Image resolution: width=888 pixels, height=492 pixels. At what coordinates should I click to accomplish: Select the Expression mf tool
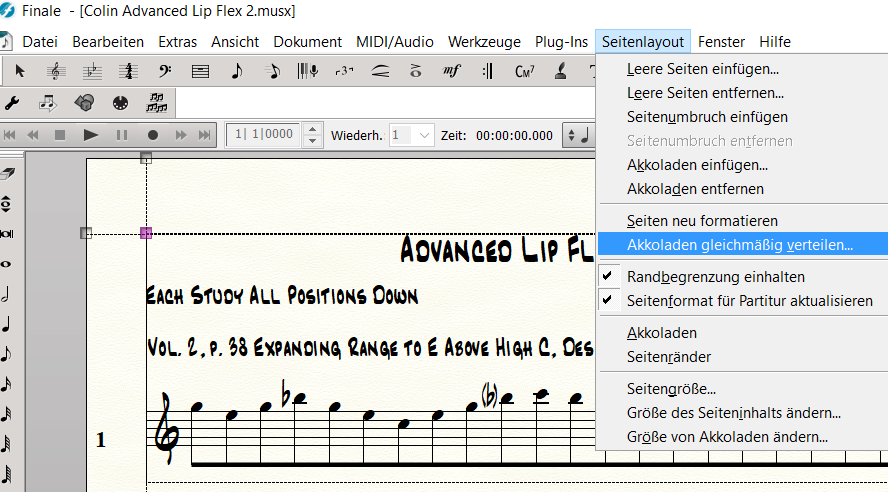pyautogui.click(x=451, y=71)
